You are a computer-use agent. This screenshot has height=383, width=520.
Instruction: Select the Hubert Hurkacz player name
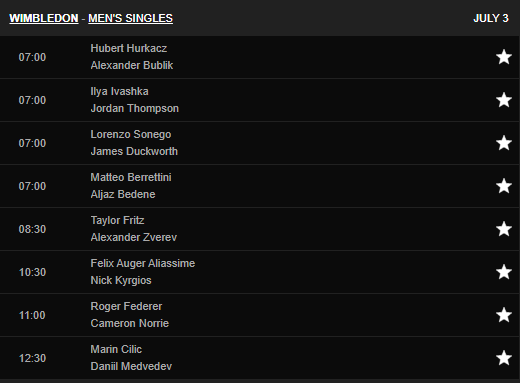click(x=129, y=48)
